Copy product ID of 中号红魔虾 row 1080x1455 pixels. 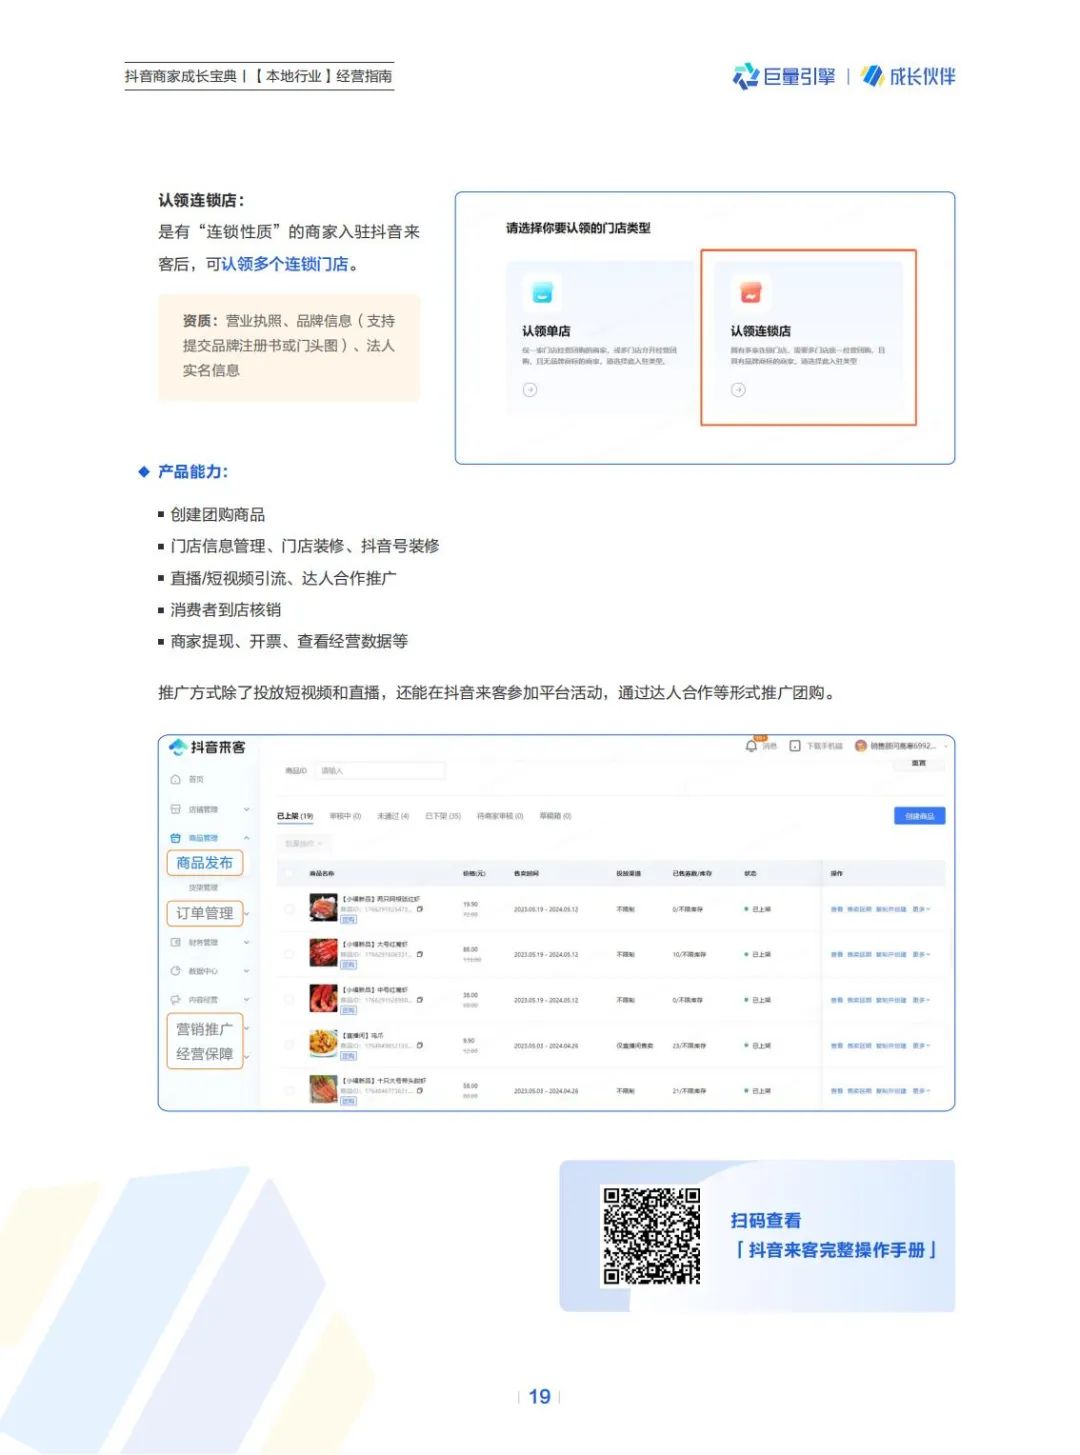(x=420, y=1000)
